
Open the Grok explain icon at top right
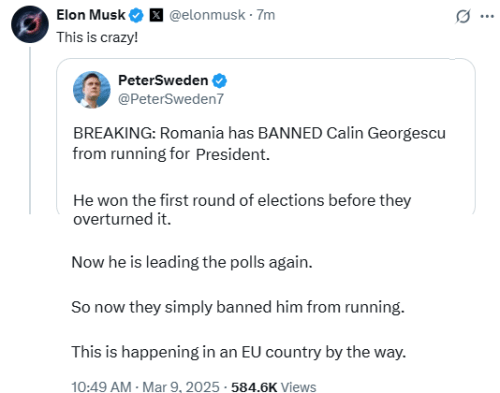click(x=463, y=16)
